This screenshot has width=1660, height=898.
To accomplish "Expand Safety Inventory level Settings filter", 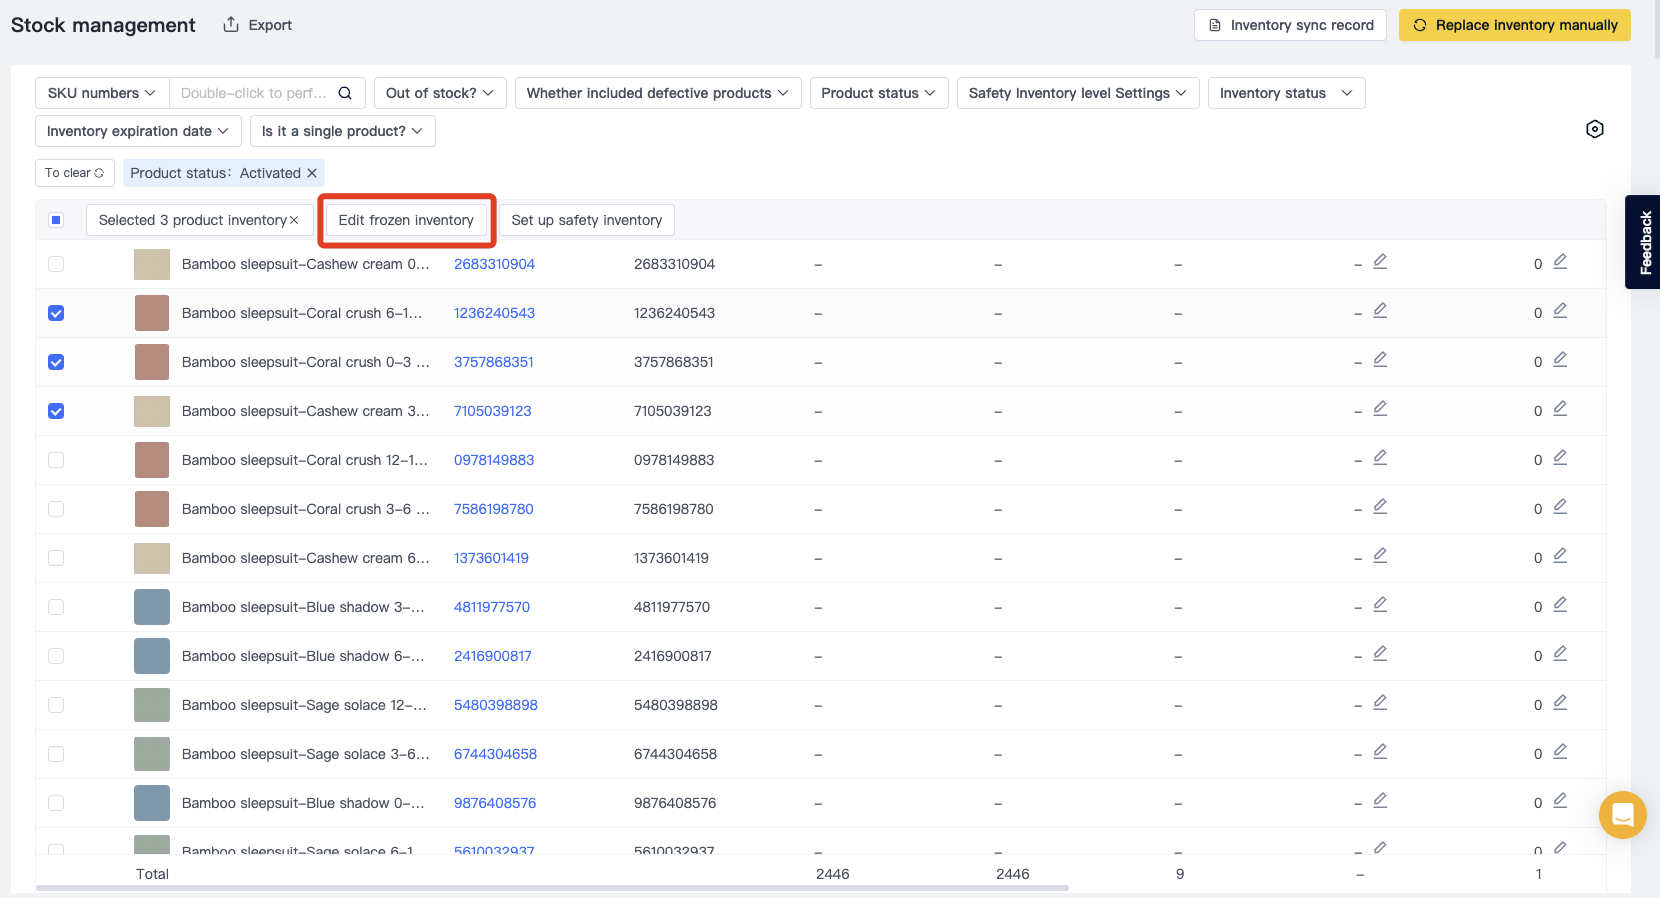I will (1077, 93).
